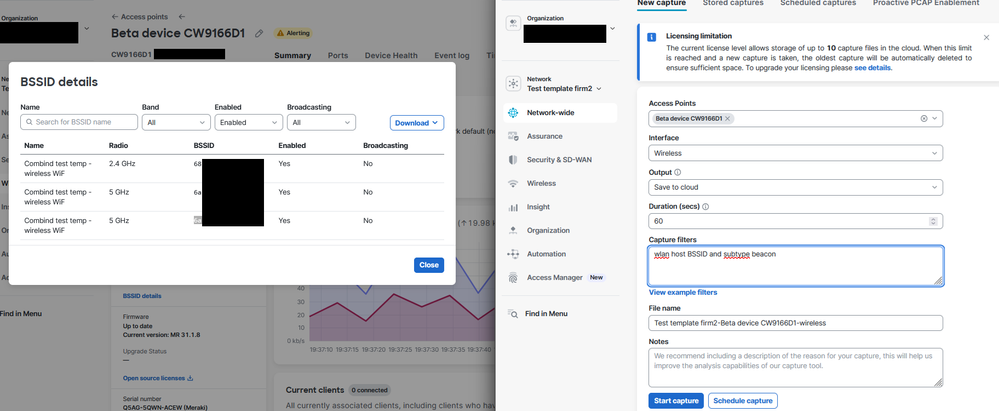The height and width of the screenshot is (411, 999).
Task: Open Security & SD-WAN shield icon
Action: 513,160
